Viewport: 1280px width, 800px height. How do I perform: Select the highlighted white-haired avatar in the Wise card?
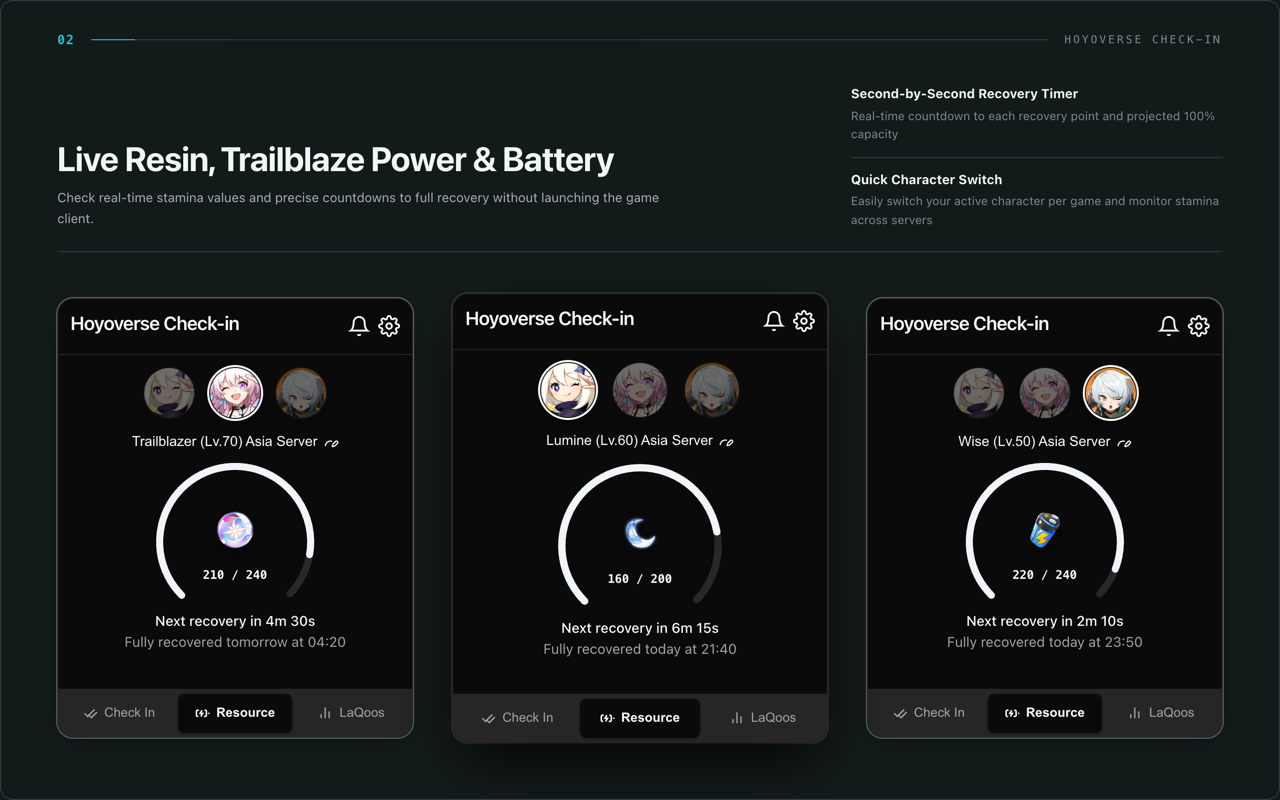(x=1111, y=393)
